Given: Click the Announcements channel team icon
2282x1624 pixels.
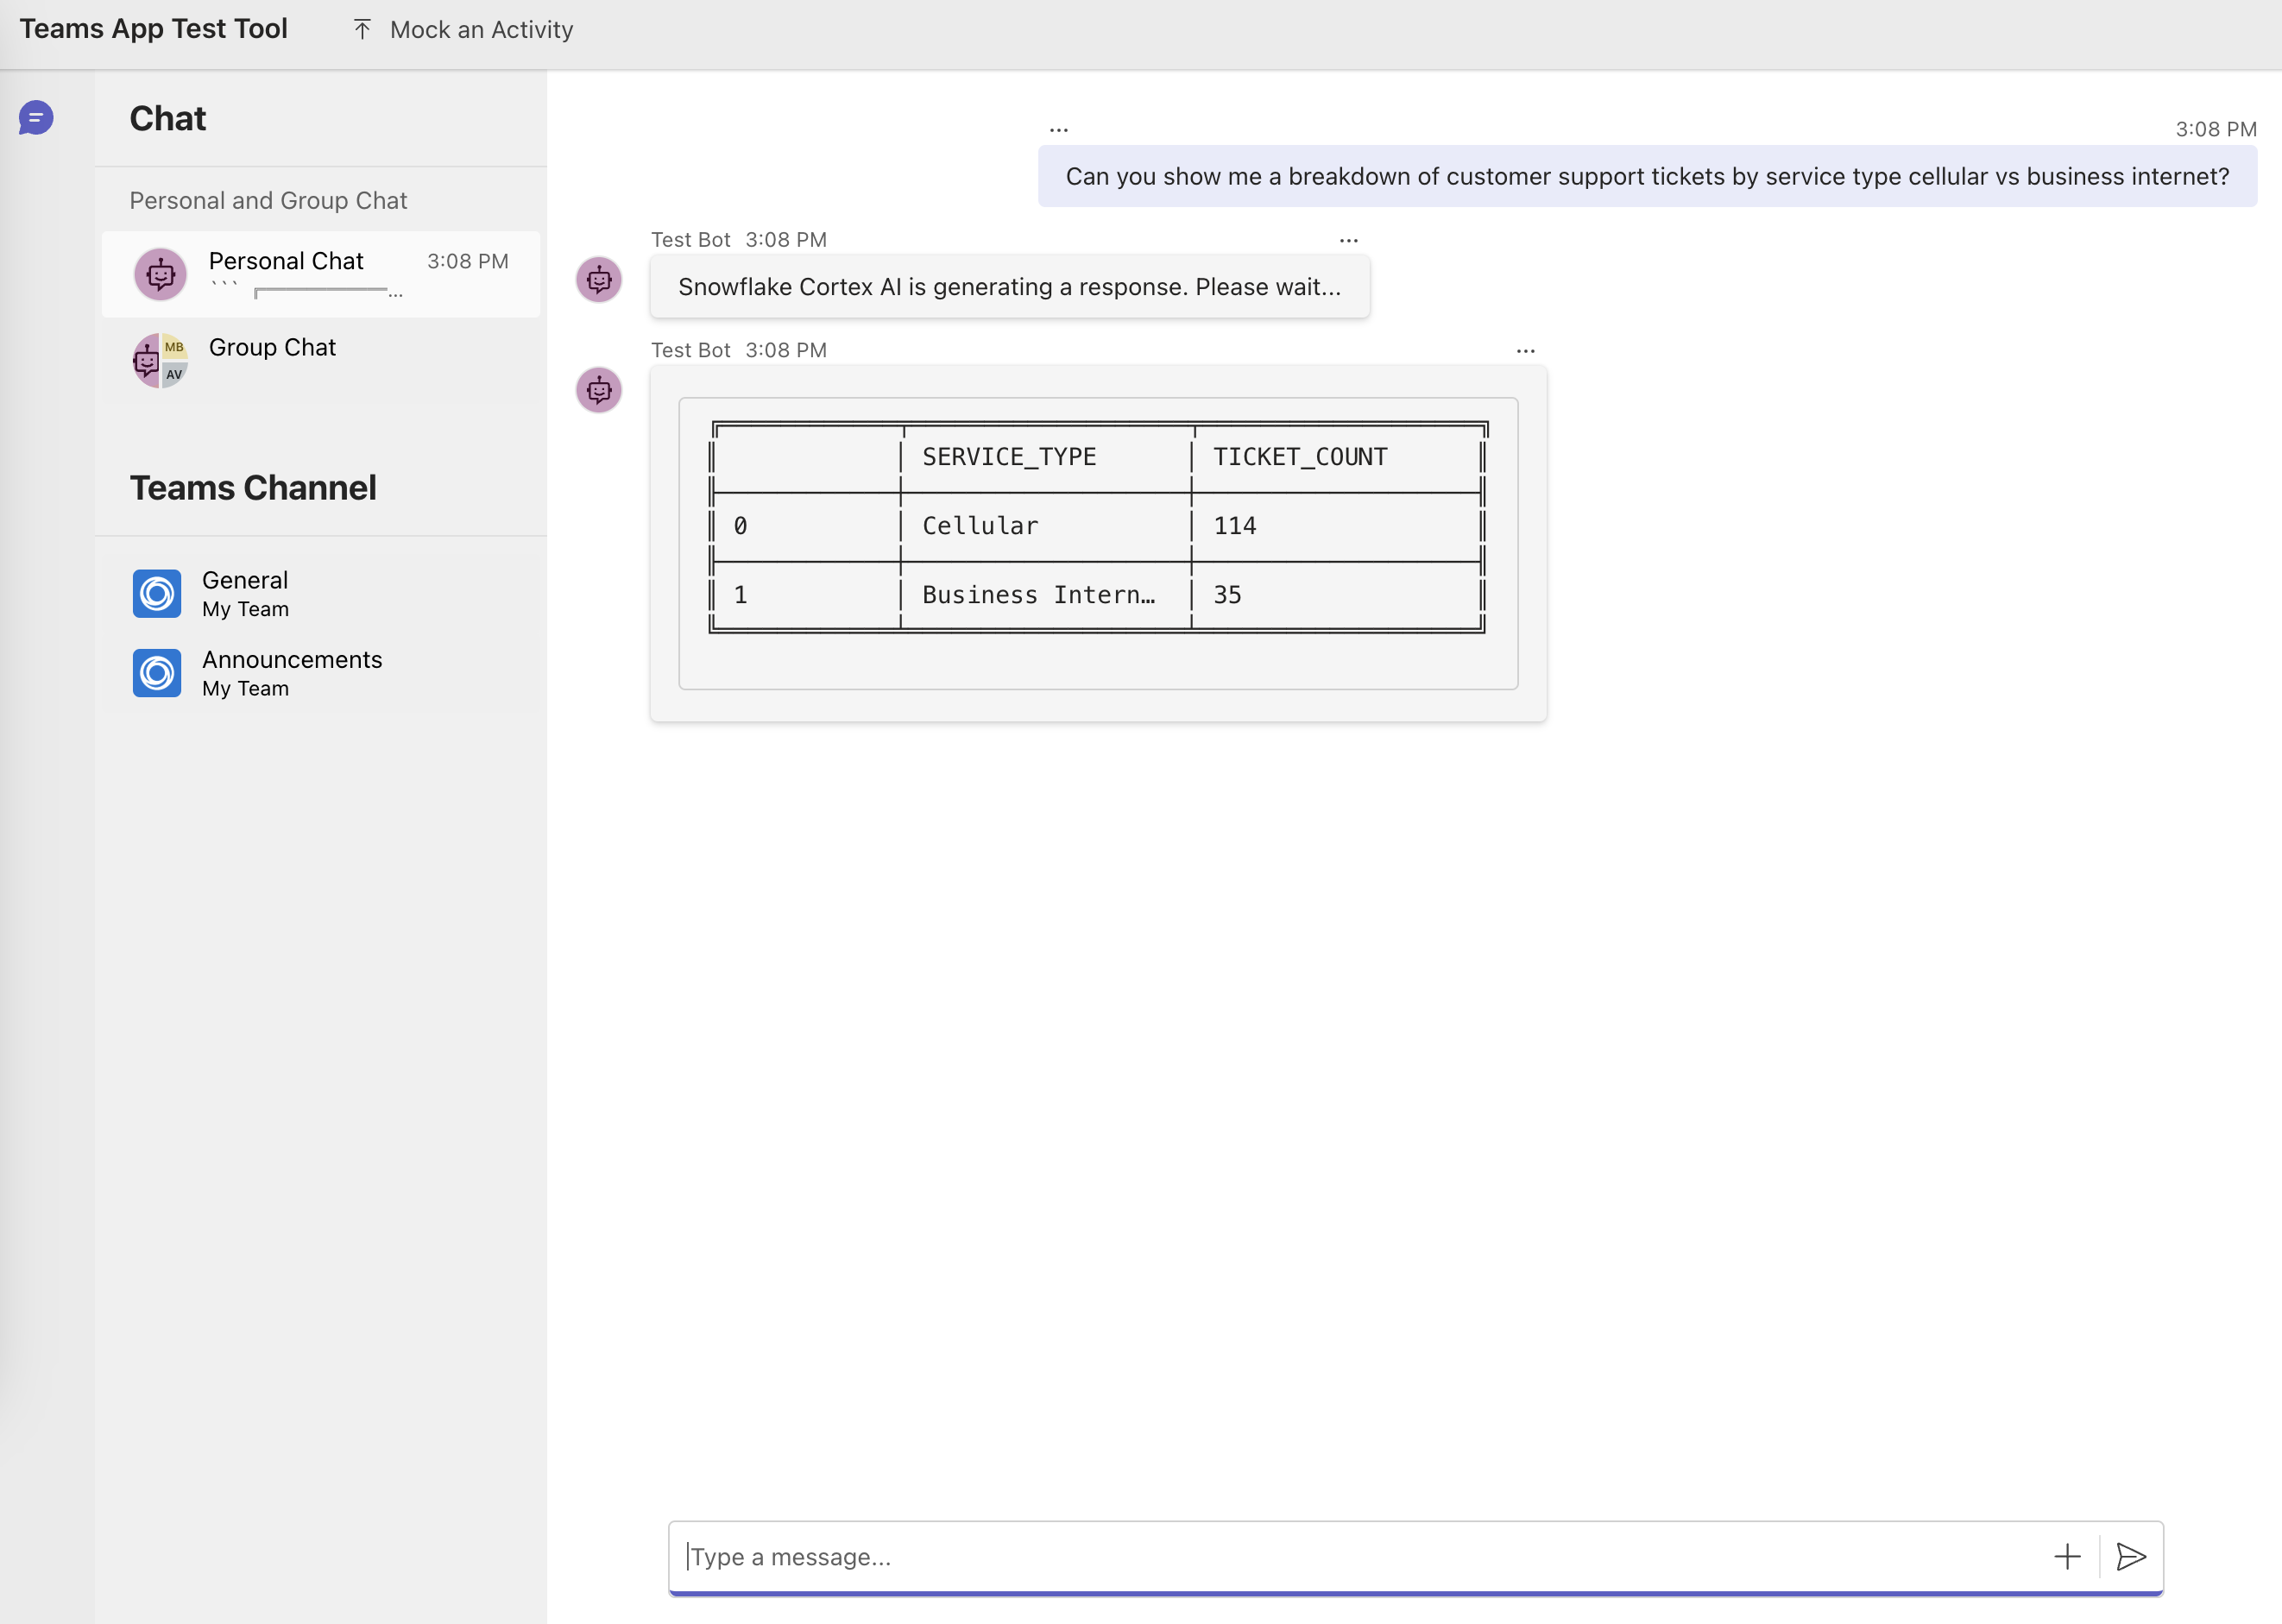Looking at the screenshot, I should coord(157,673).
